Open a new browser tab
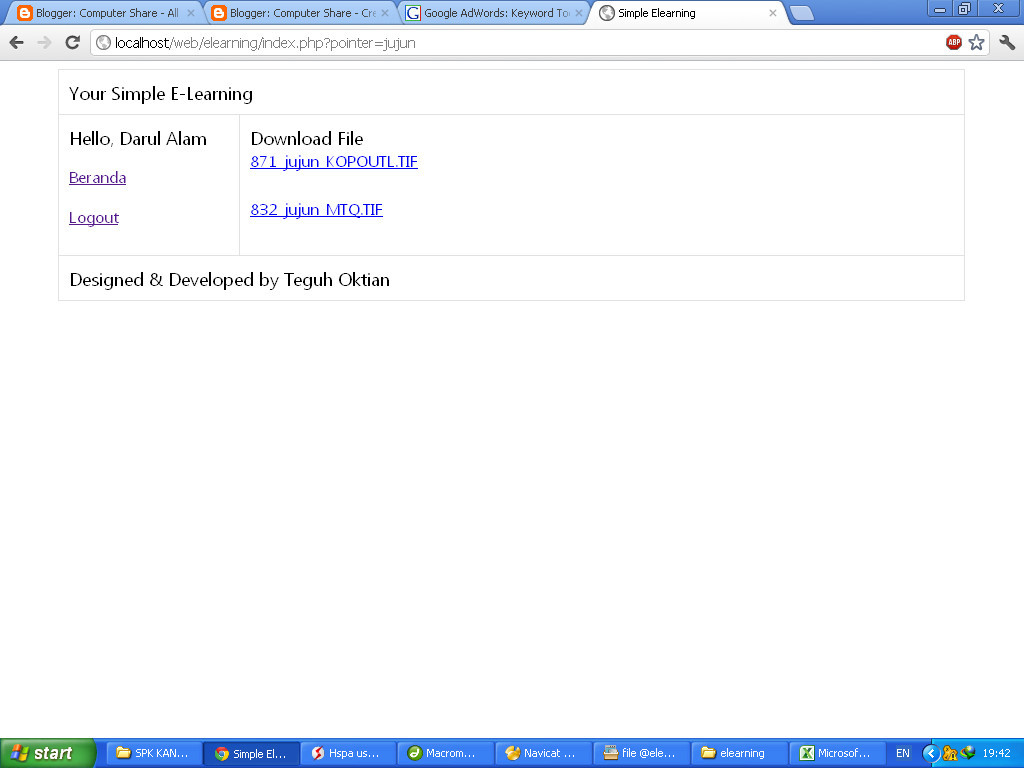 800,13
